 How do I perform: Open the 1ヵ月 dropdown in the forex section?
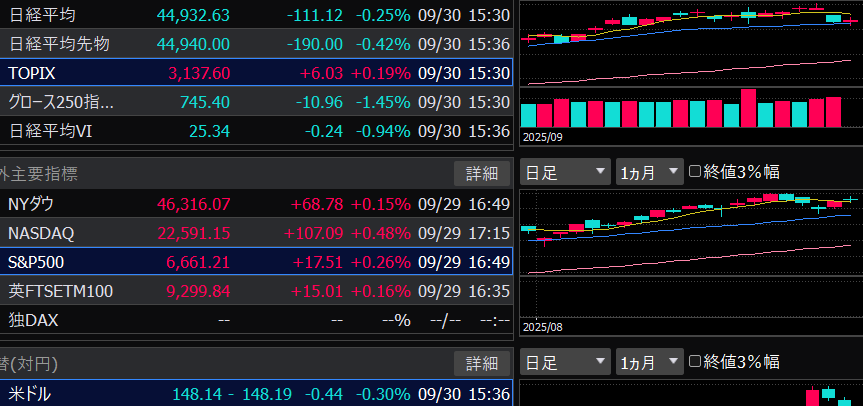(x=649, y=362)
